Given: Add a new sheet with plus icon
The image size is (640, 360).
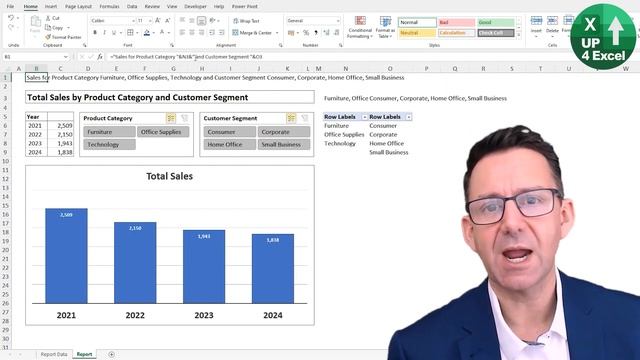Looking at the screenshot, I should (x=111, y=354).
